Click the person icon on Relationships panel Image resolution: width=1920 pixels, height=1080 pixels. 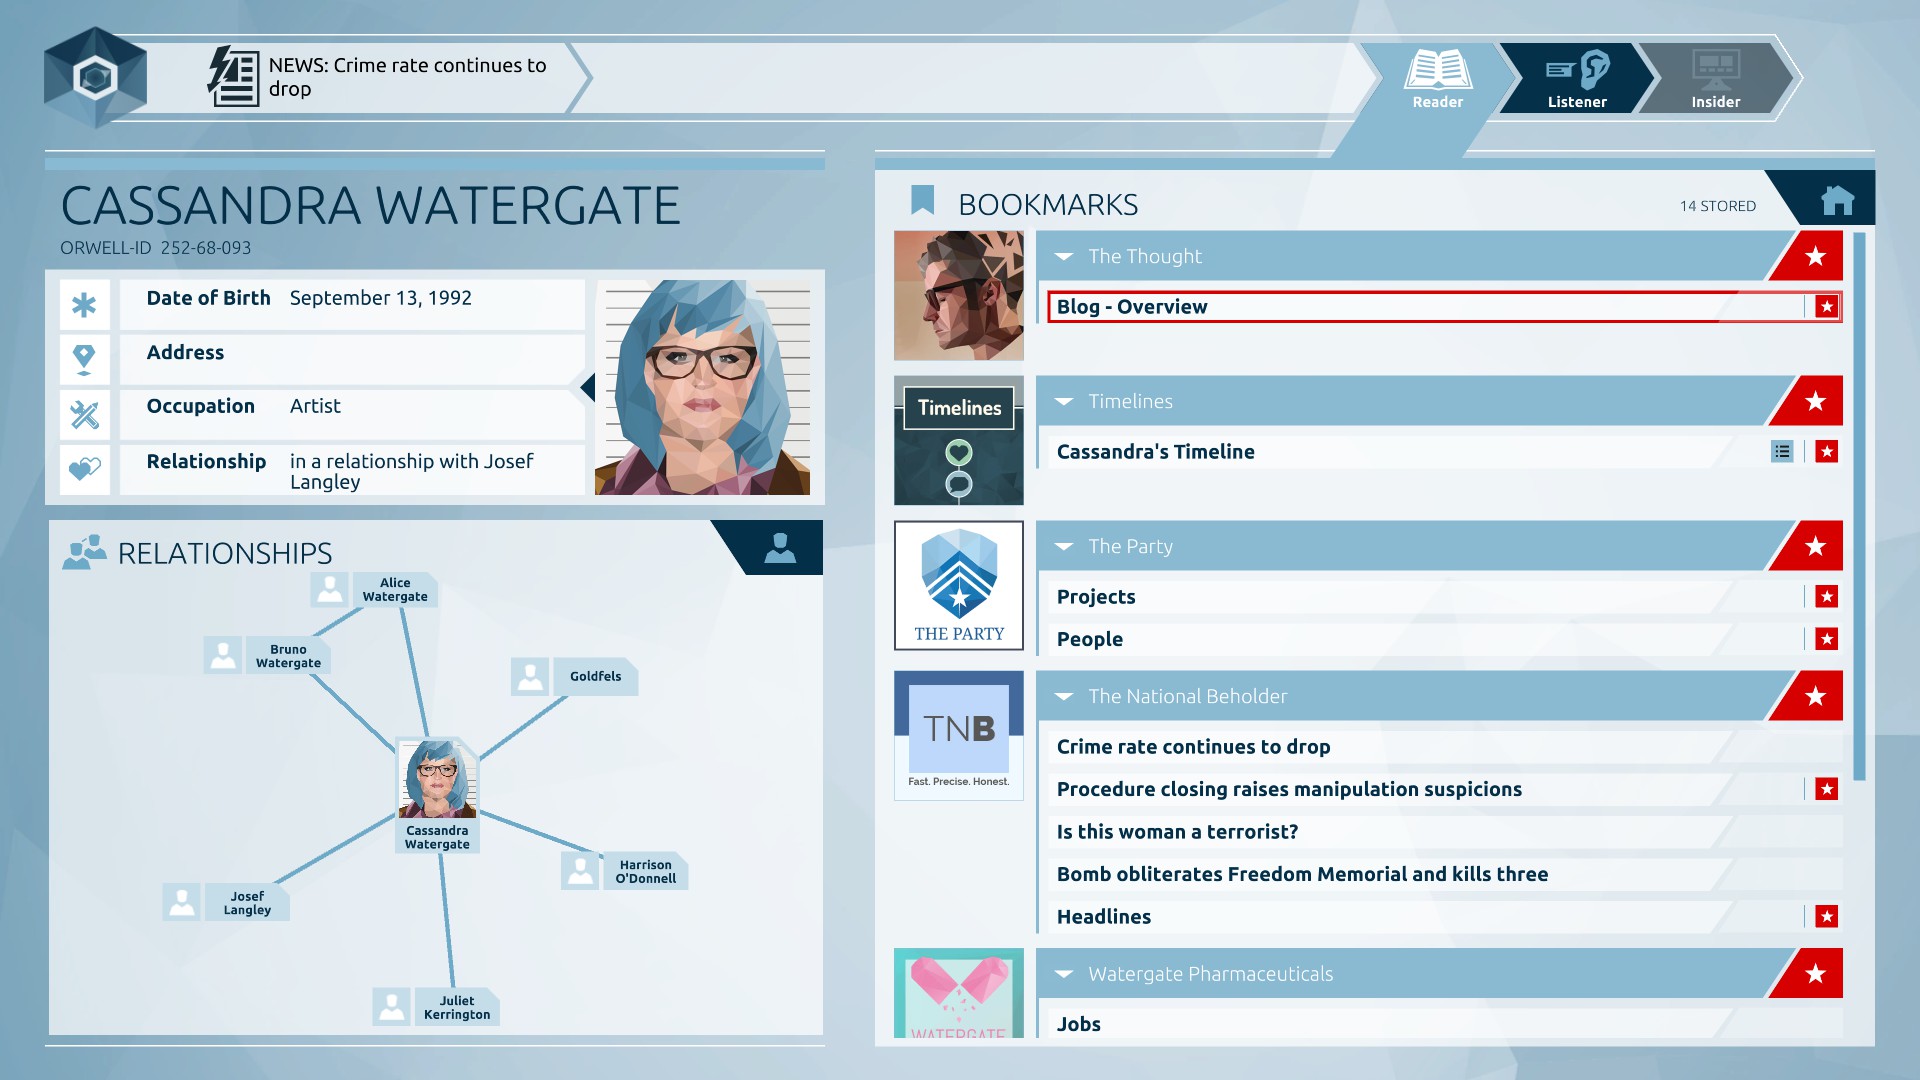[x=777, y=548]
